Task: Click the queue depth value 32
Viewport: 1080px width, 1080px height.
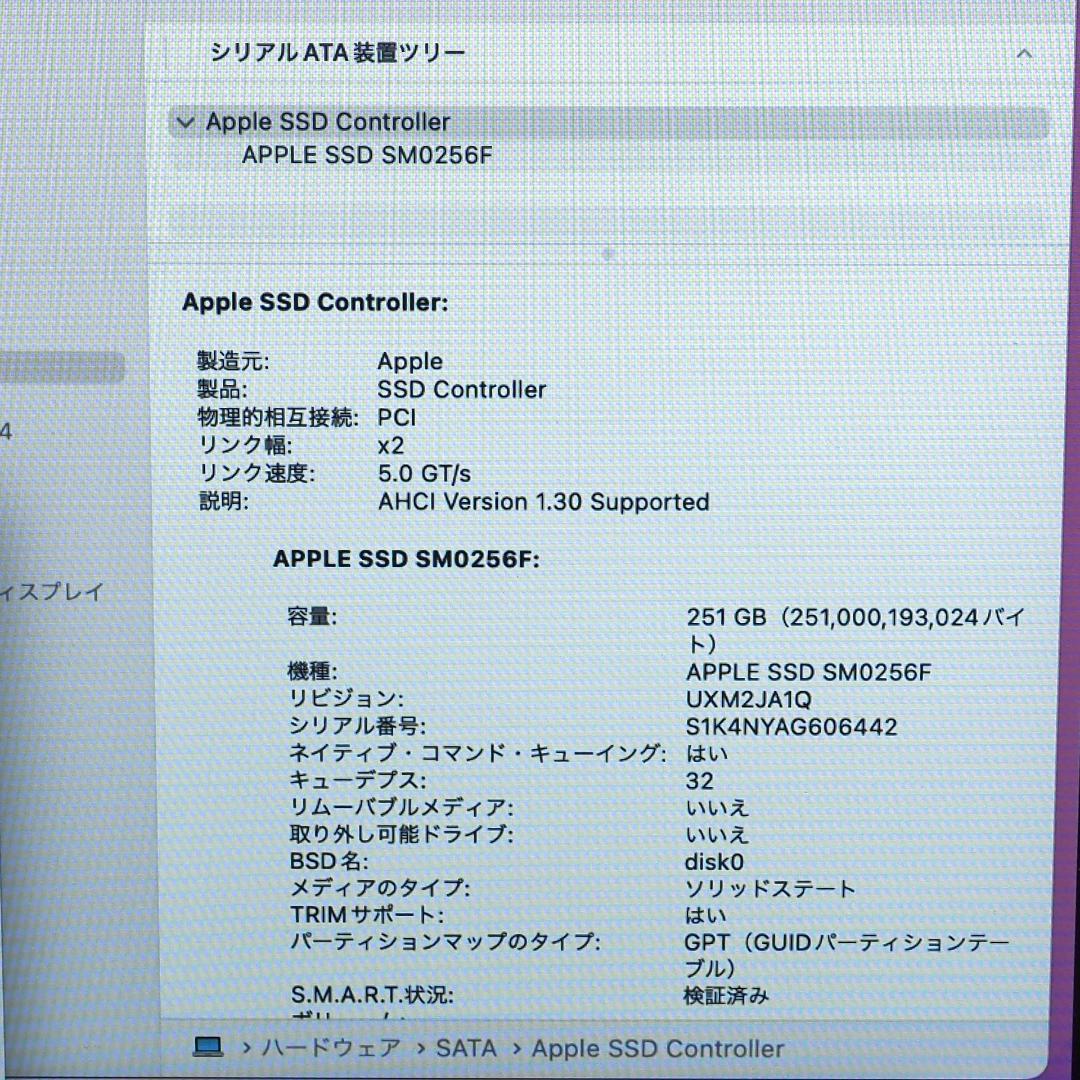Action: click(x=700, y=781)
